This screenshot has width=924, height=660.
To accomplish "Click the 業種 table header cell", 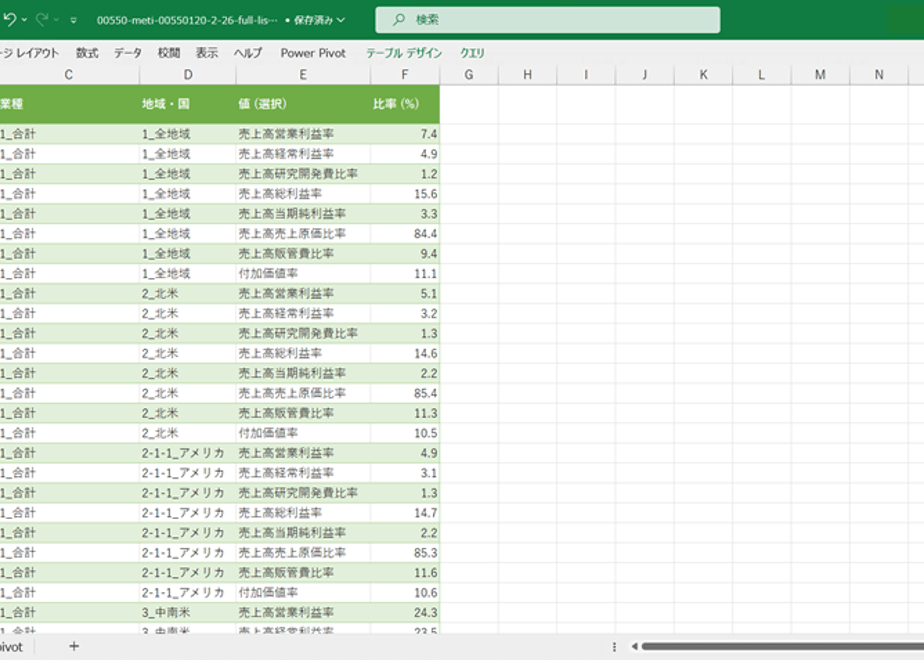I will tap(69, 104).
